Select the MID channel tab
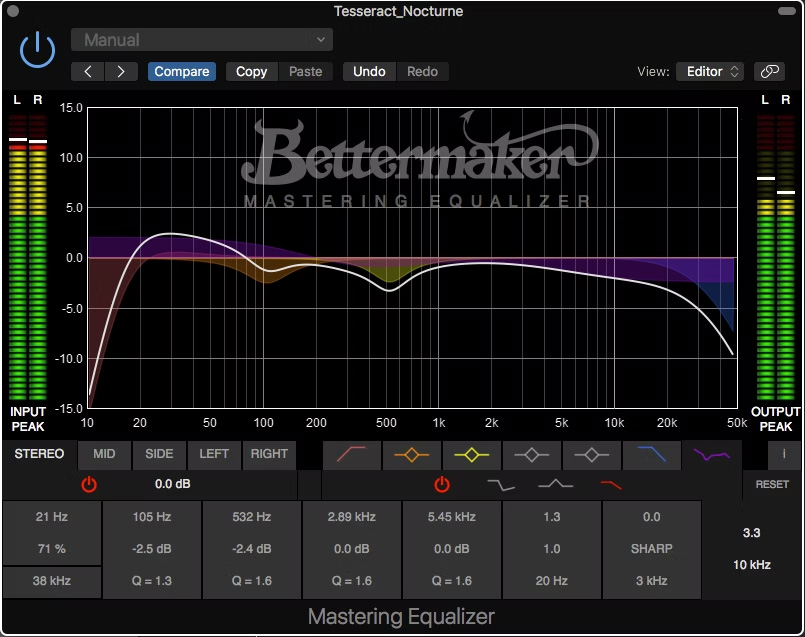Image resolution: width=805 pixels, height=637 pixels. (x=104, y=454)
